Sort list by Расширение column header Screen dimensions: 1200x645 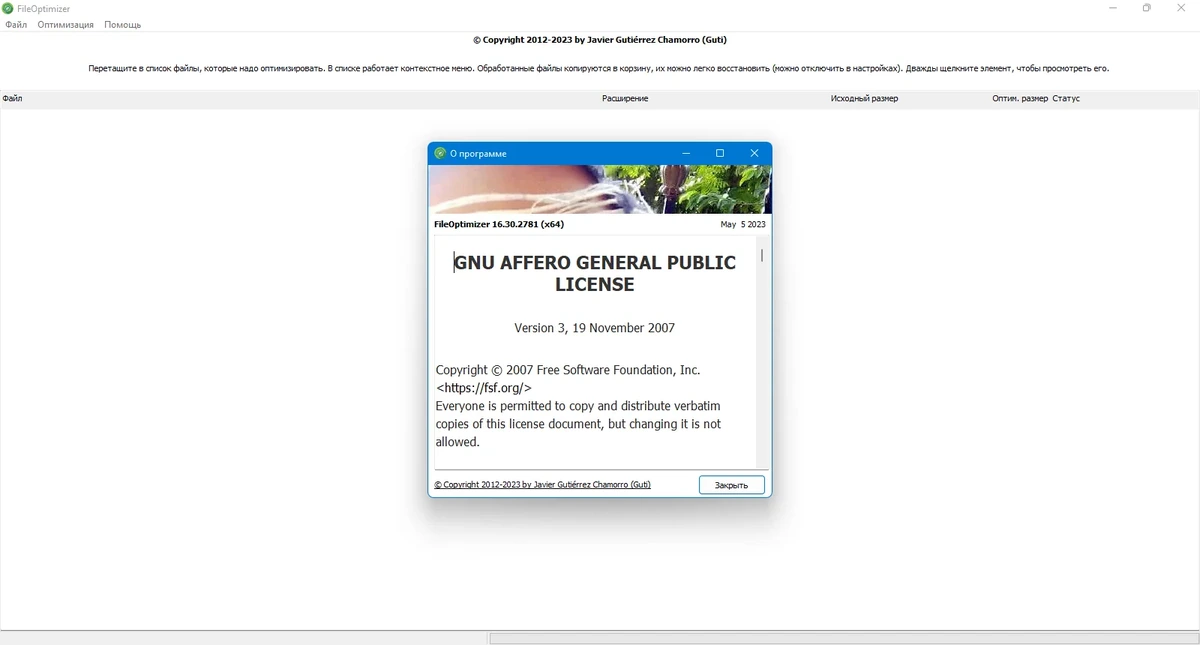pos(625,98)
